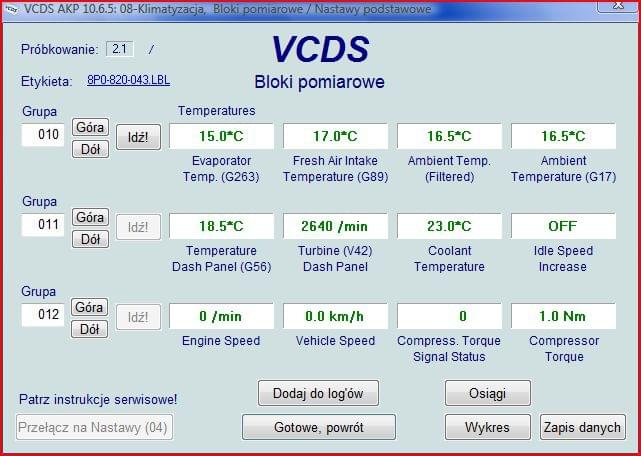The height and width of the screenshot is (456, 641).
Task: Click Góra button for group 010
Action: coord(90,127)
